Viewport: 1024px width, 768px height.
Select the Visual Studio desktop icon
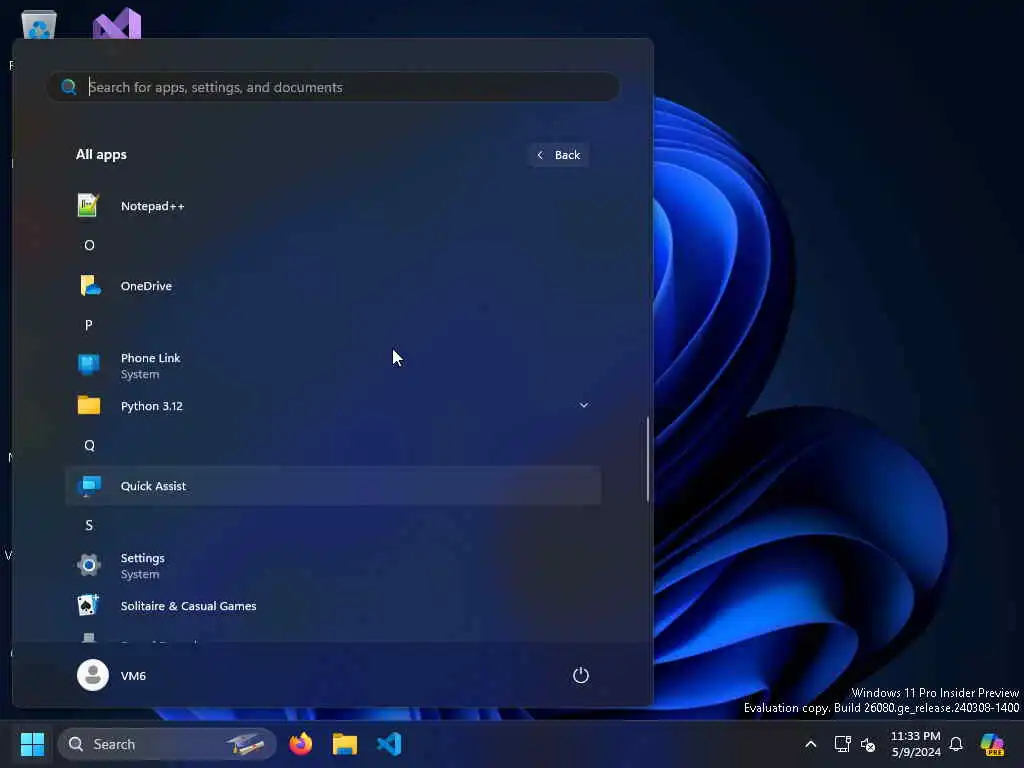pyautogui.click(x=117, y=24)
